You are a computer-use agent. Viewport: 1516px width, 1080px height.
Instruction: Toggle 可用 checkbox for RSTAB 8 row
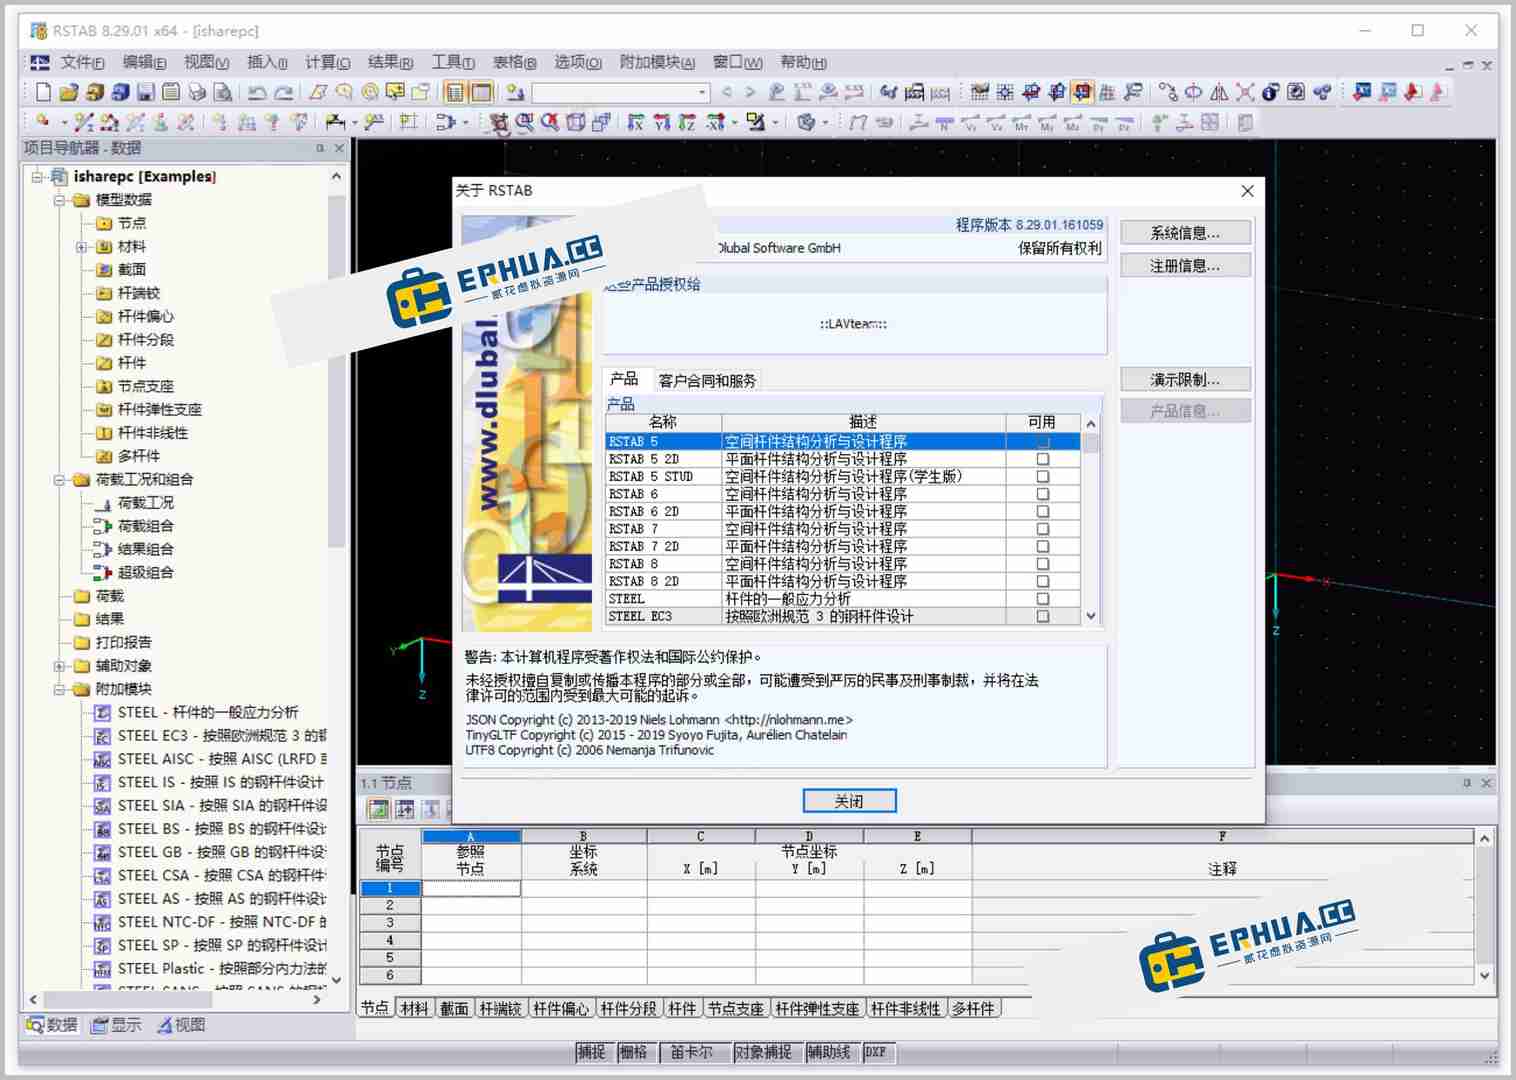coord(1043,564)
